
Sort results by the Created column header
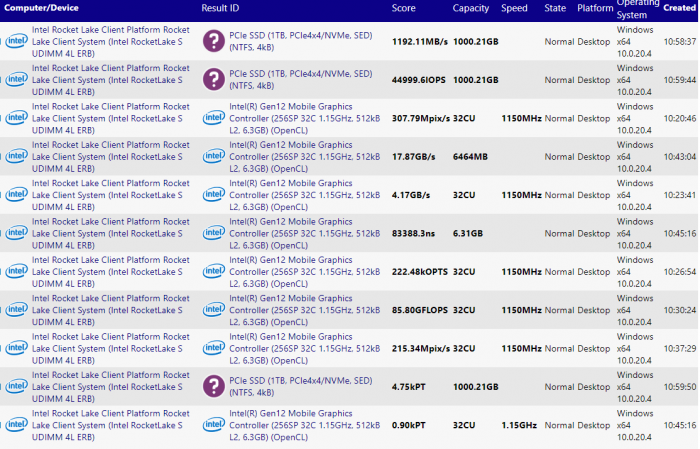(680, 8)
